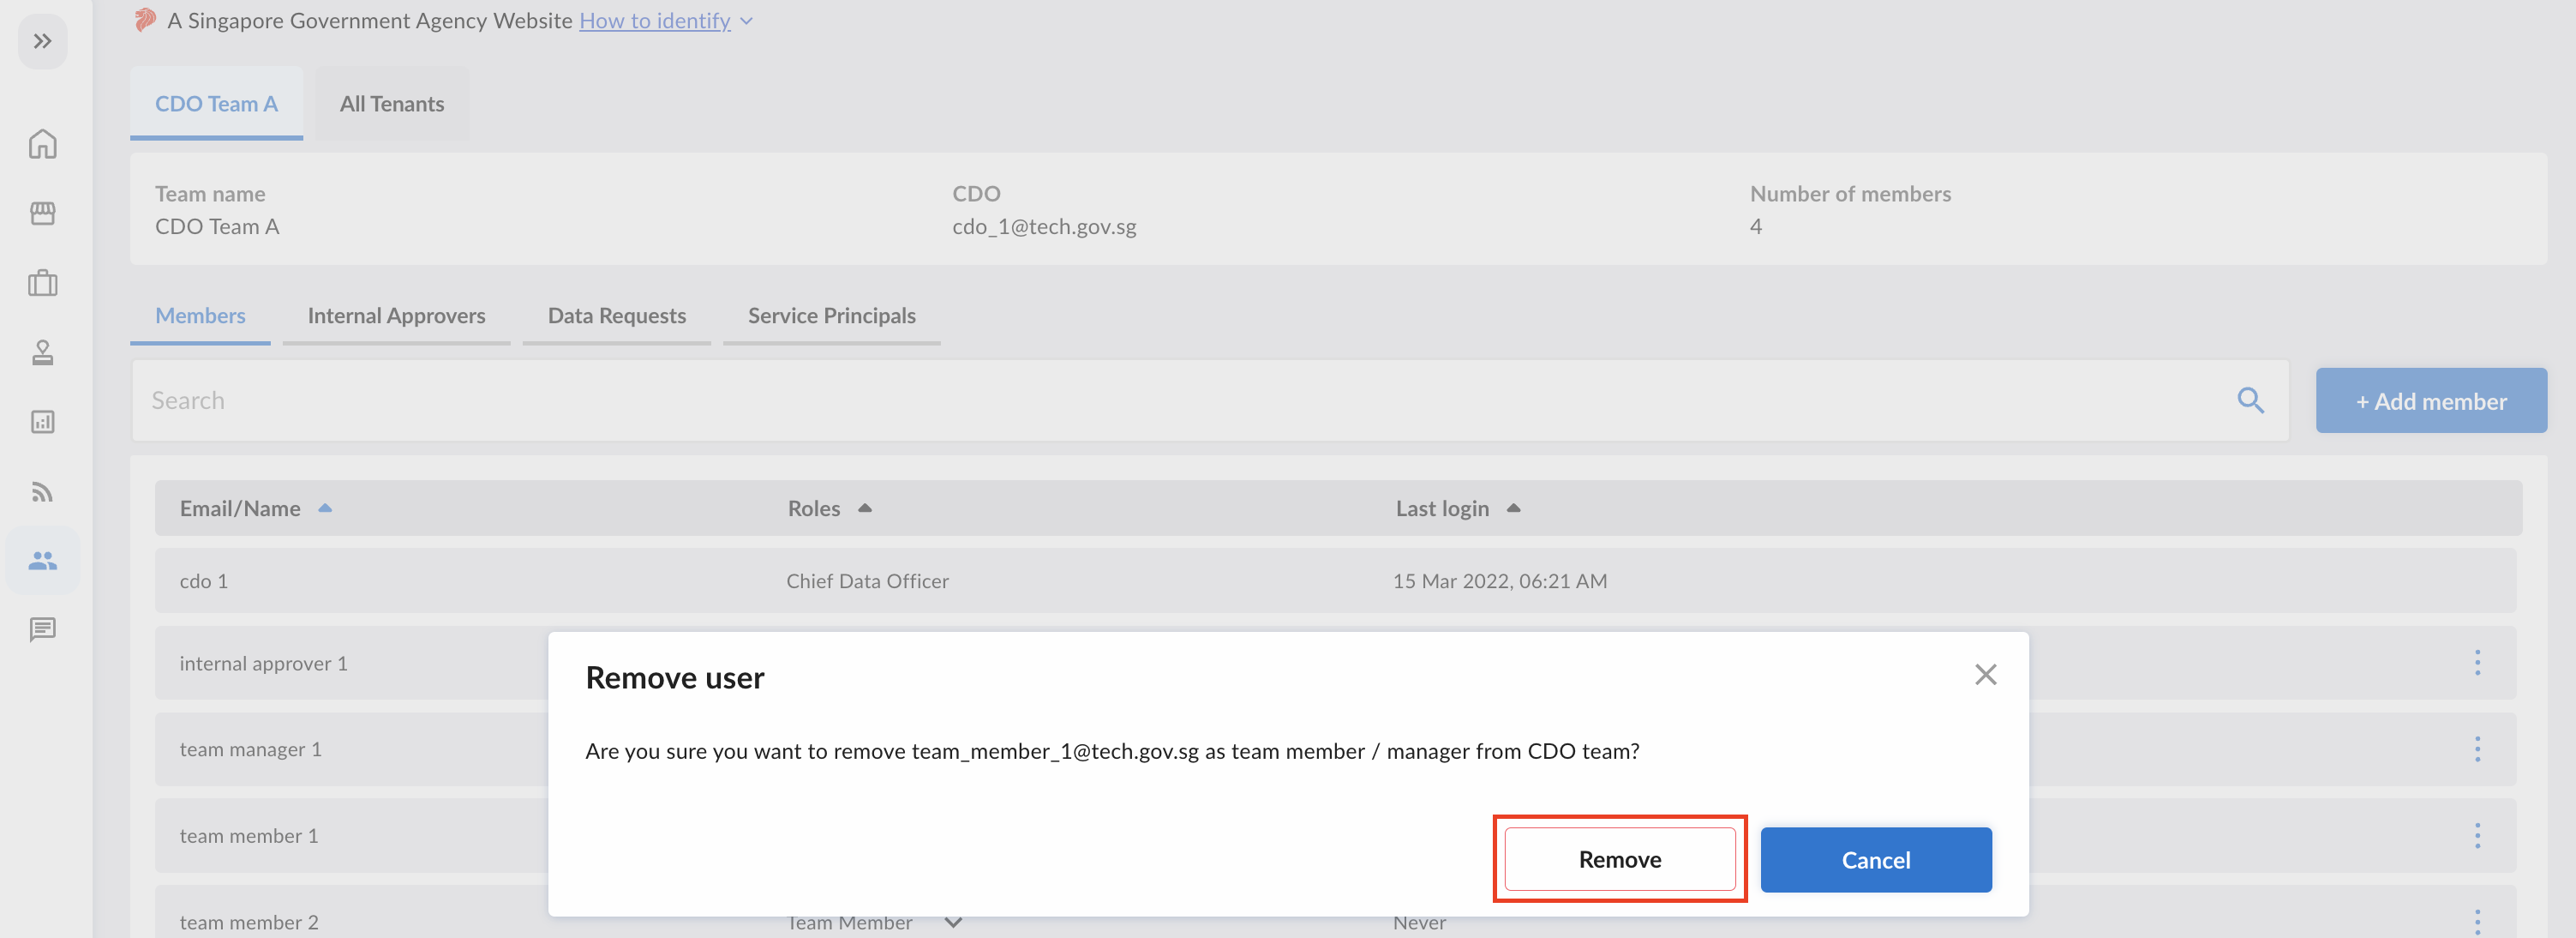Open the How to identify link
Screen dimensions: 2576x938
[655, 20]
